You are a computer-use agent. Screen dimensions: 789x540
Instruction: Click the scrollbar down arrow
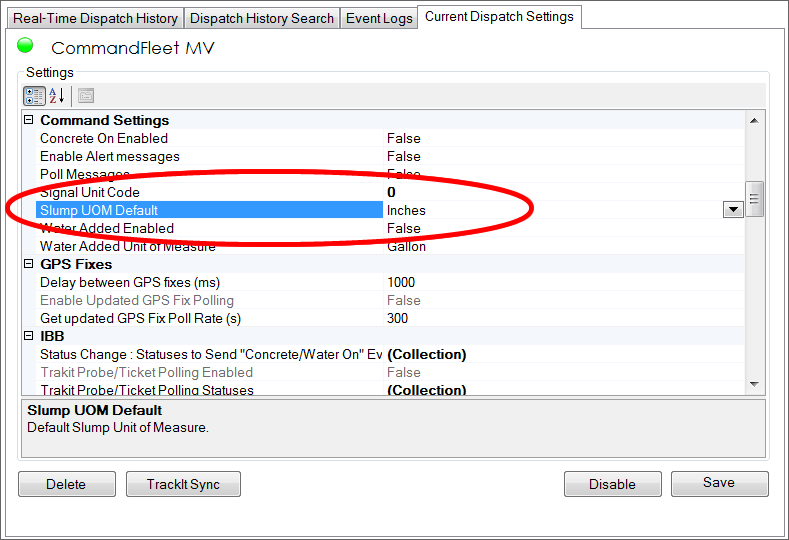point(754,384)
